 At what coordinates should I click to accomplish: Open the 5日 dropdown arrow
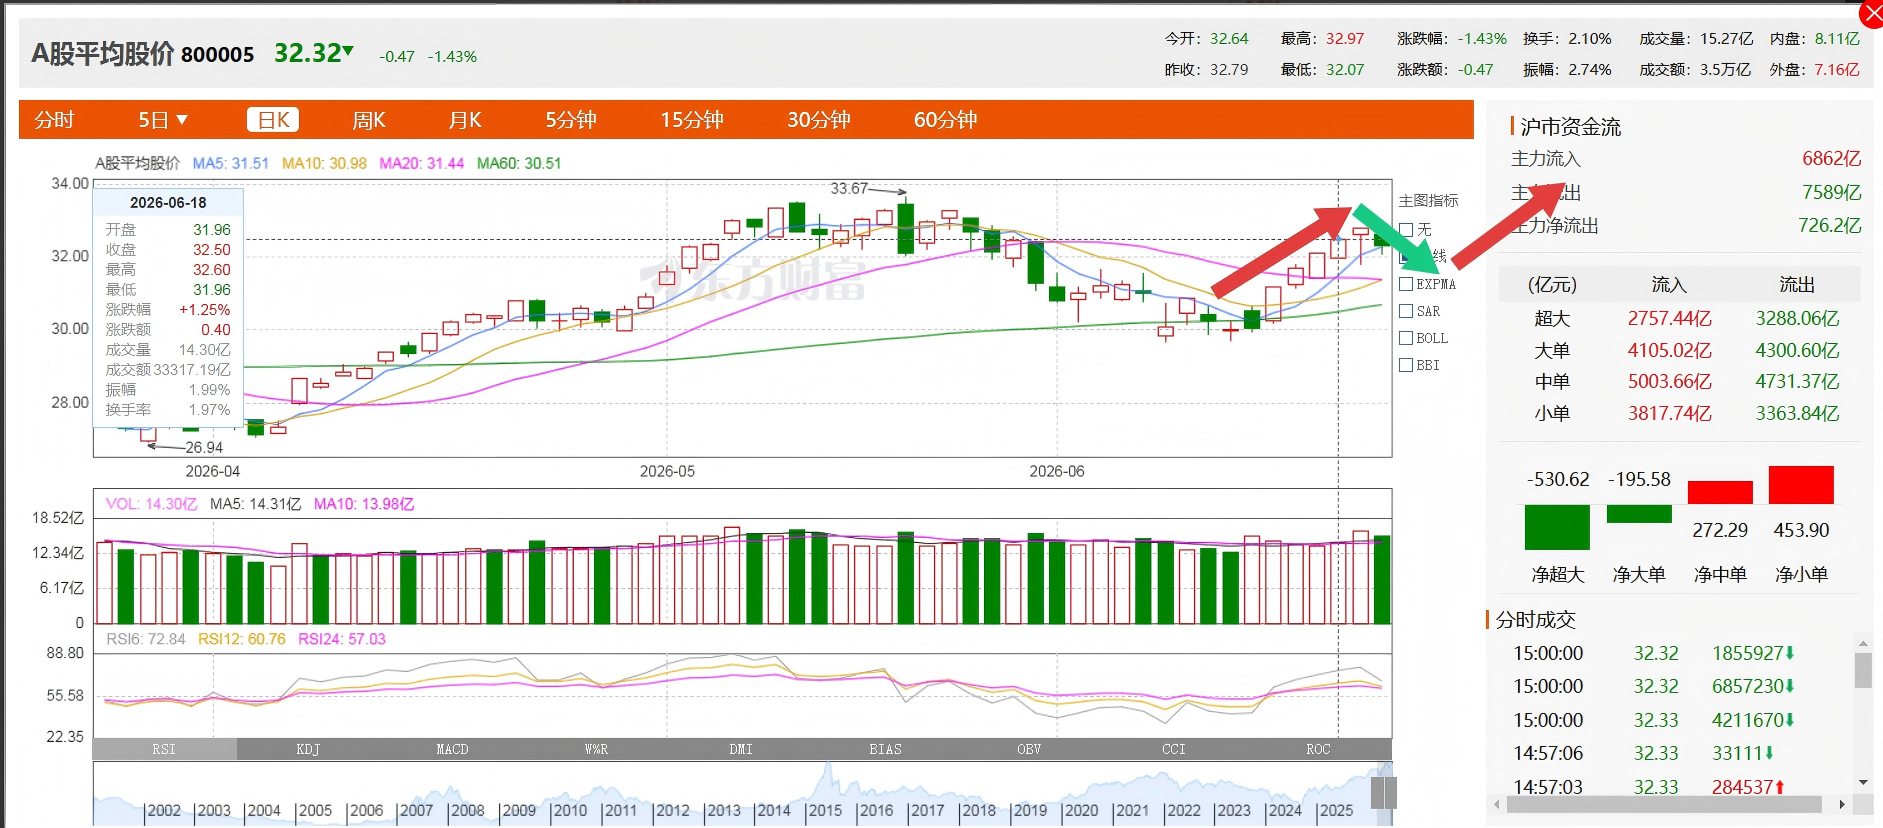tap(182, 120)
